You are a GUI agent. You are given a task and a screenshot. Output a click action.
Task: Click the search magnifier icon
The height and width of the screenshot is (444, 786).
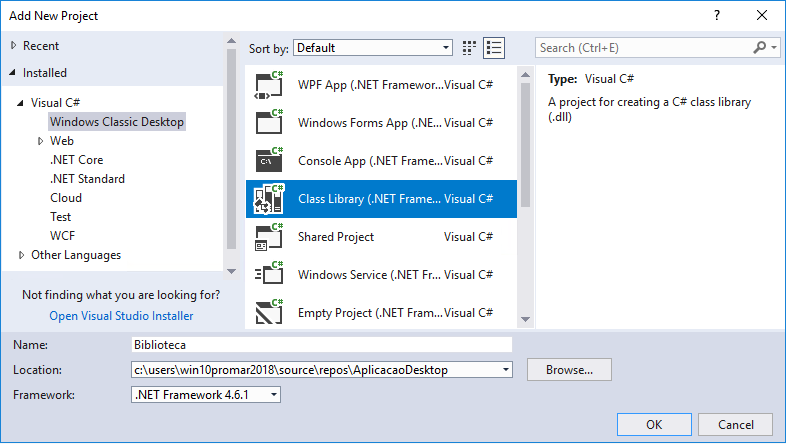pos(759,48)
